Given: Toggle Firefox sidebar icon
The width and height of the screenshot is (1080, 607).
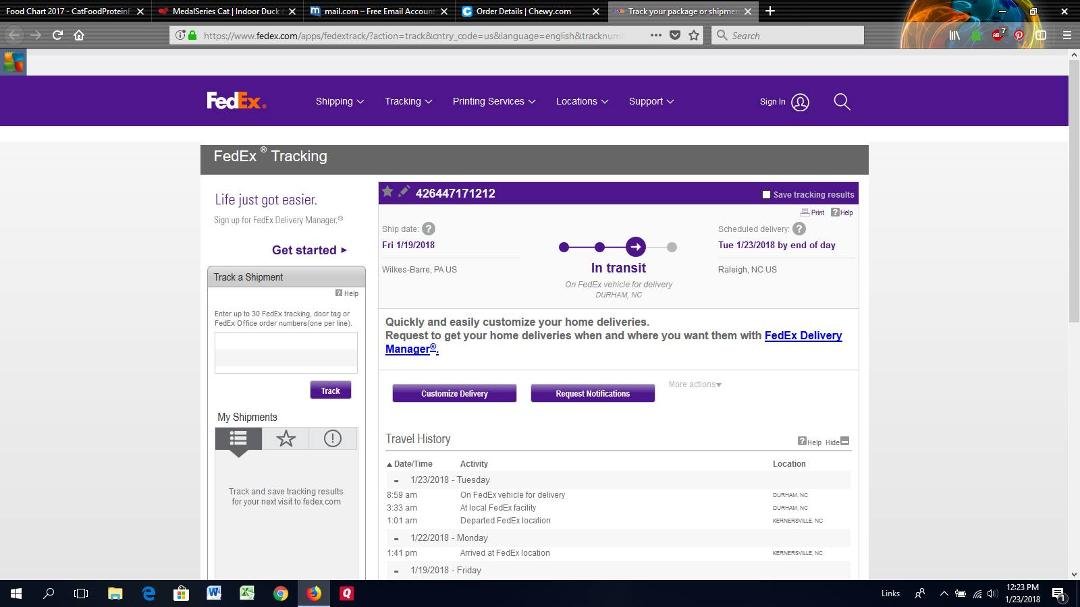Looking at the screenshot, I should tap(1041, 35).
